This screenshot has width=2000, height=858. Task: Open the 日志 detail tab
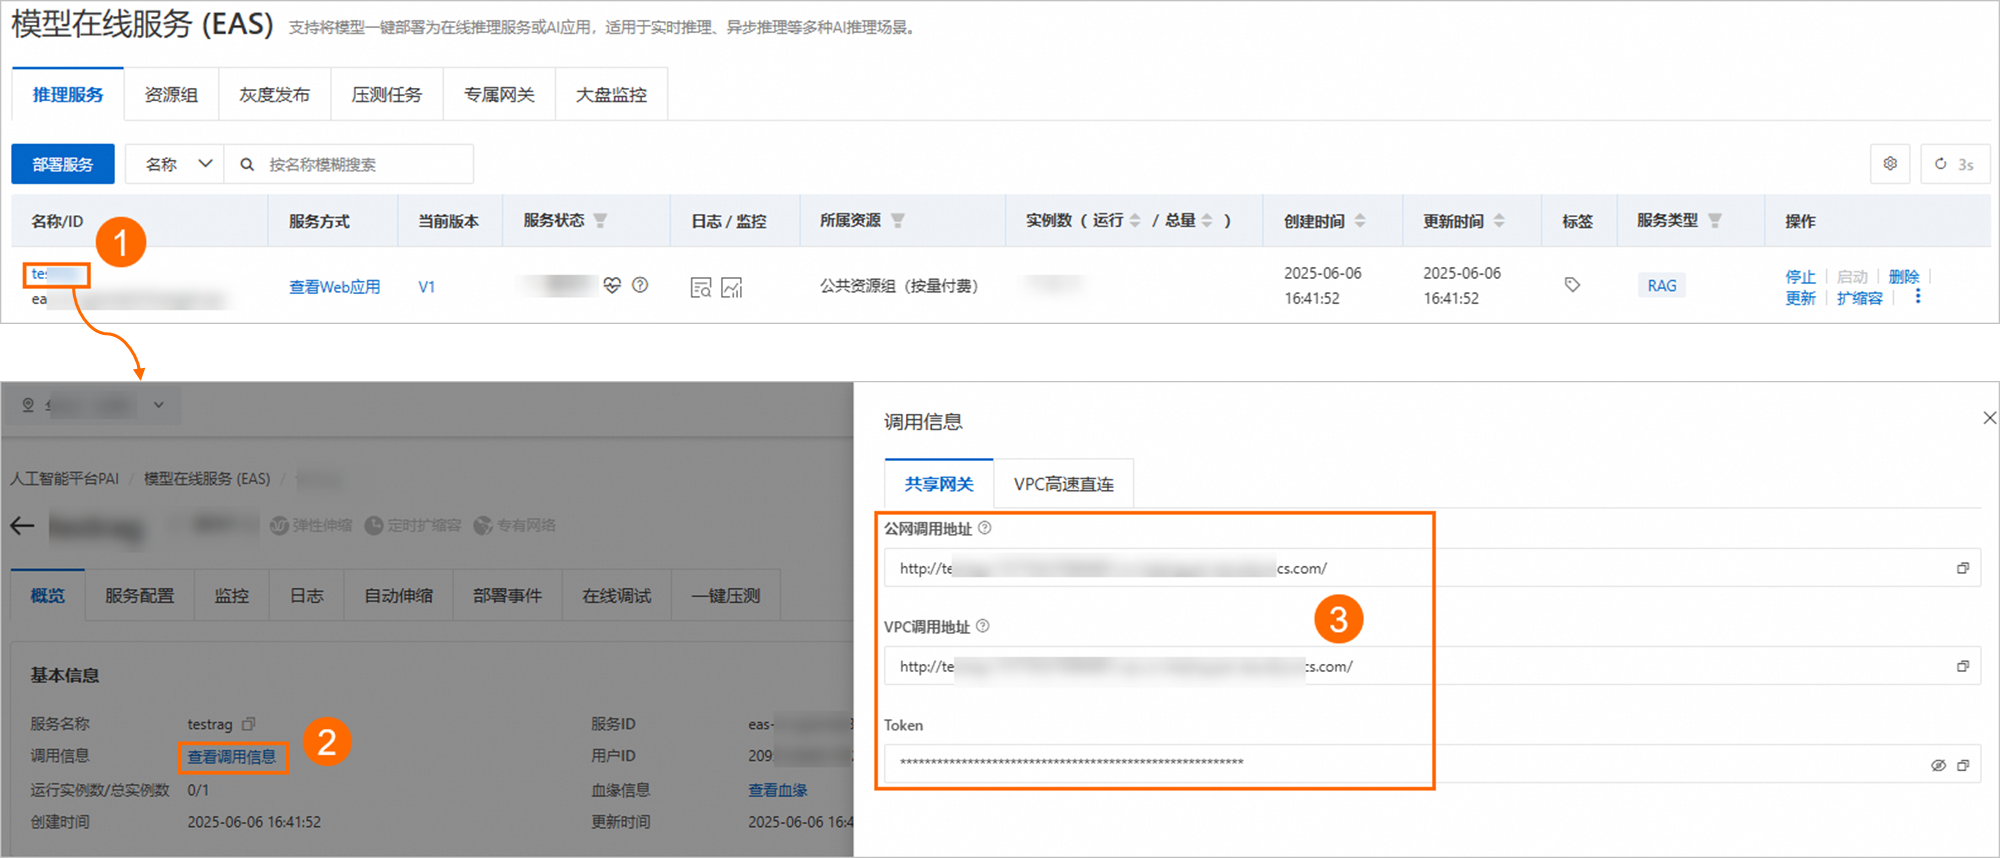[x=306, y=596]
